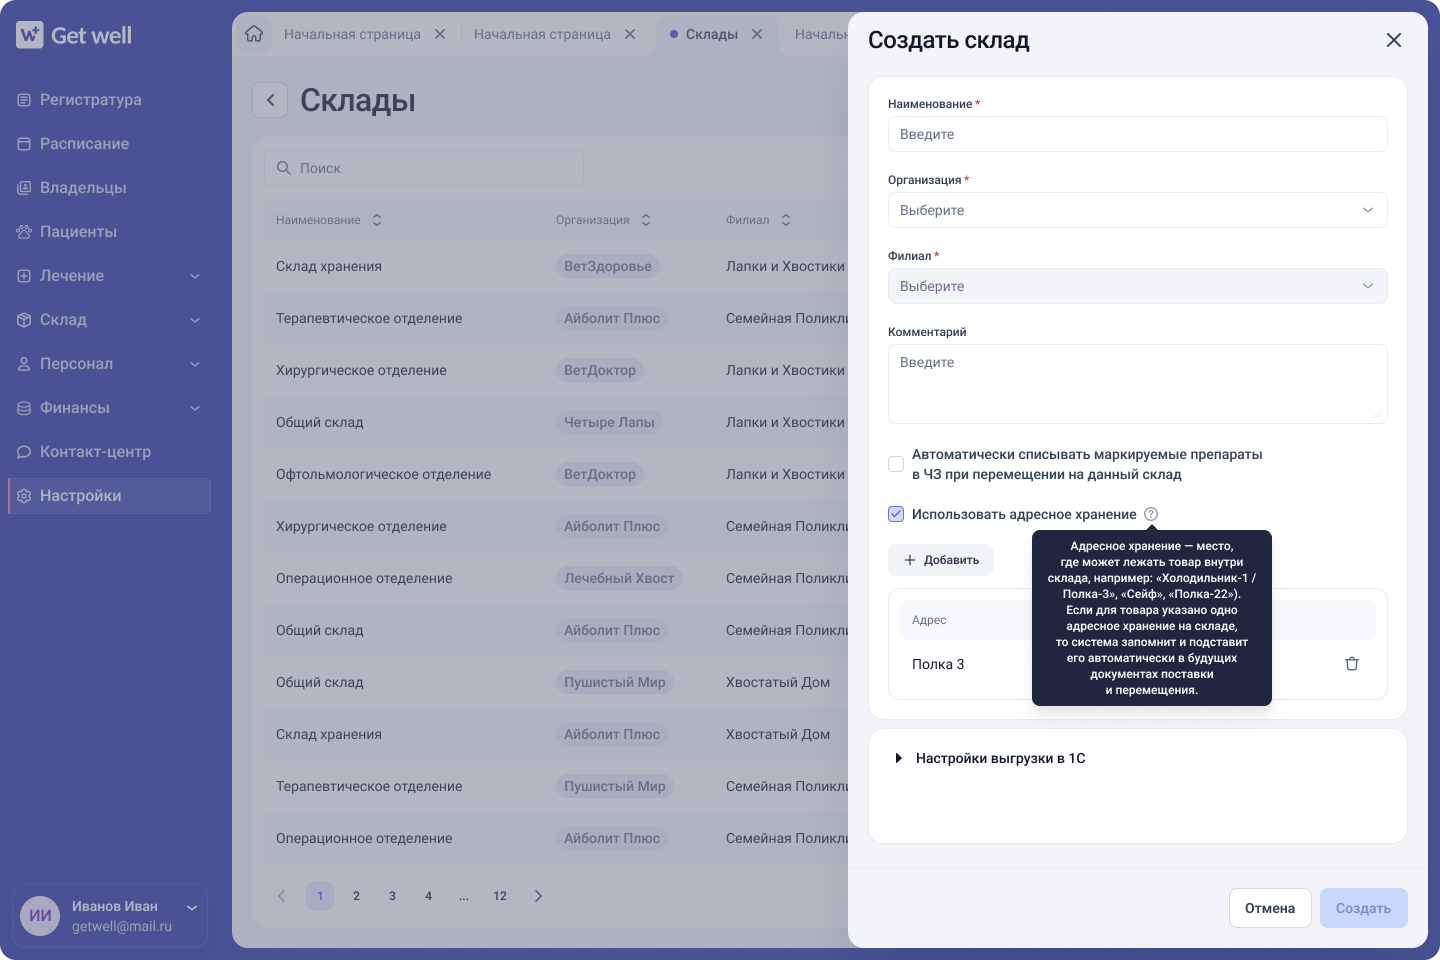Enable automatic write-off of marked drugs checkbox

(896, 464)
